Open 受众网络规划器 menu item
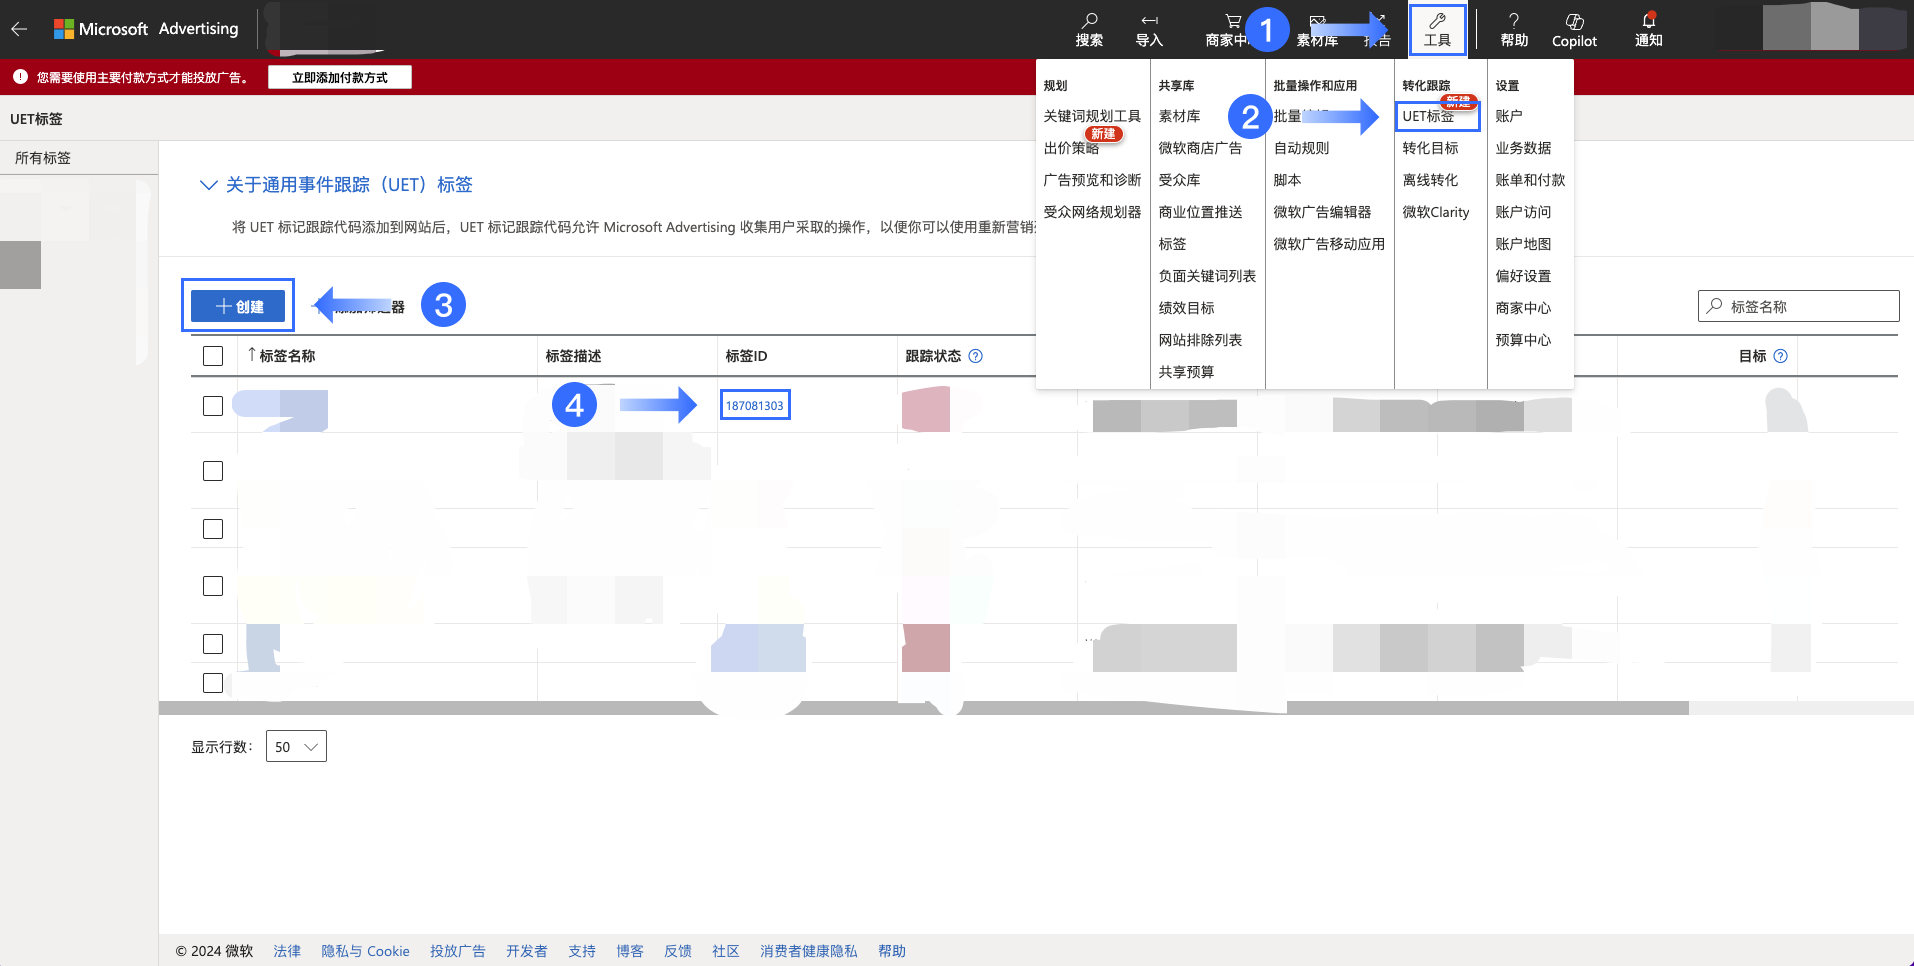Viewport: 1914px width, 966px height. (x=1092, y=212)
